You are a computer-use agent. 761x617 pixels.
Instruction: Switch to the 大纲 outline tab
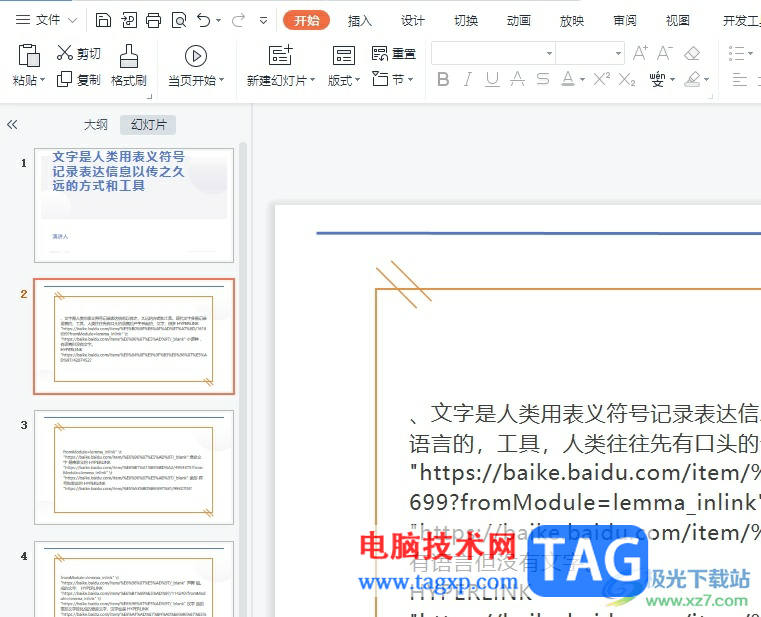coord(96,125)
